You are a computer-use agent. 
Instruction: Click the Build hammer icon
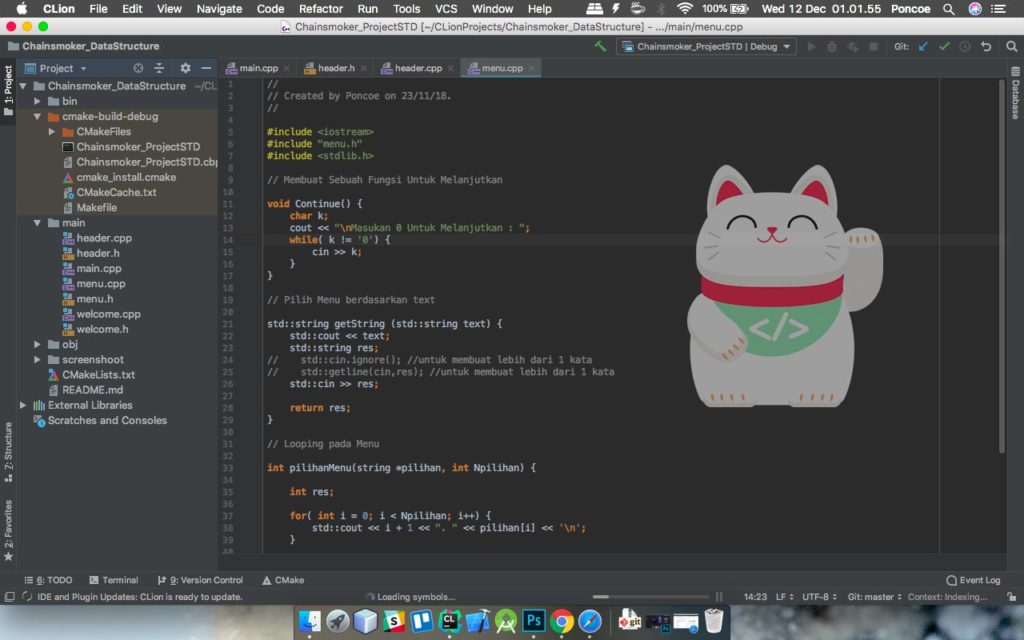point(600,46)
